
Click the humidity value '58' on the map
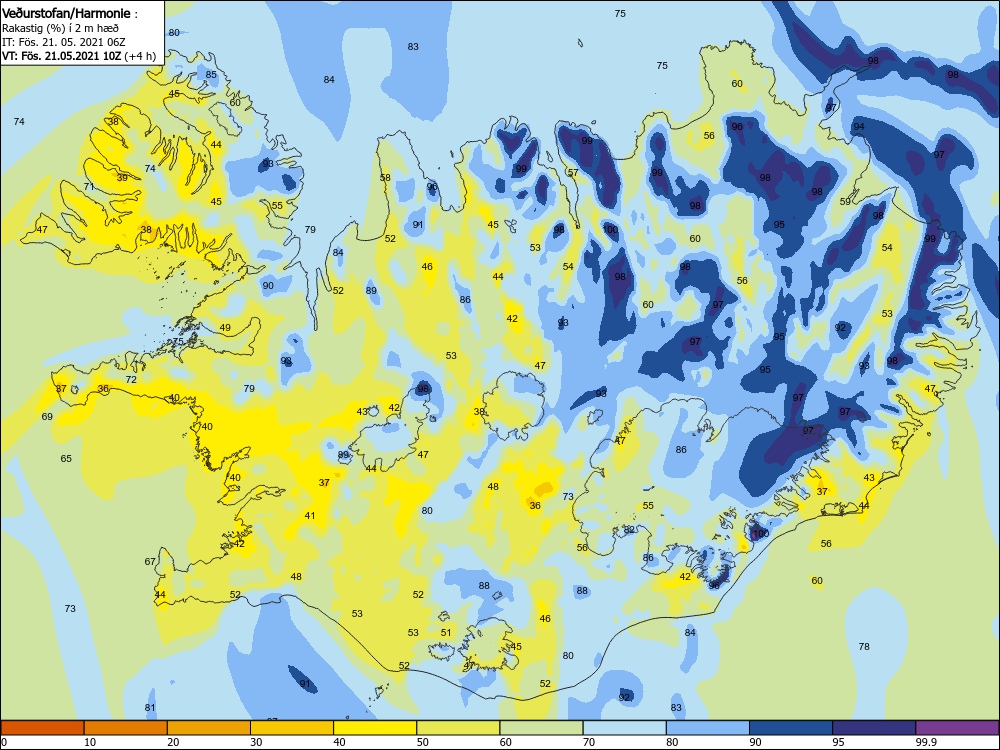(x=385, y=178)
